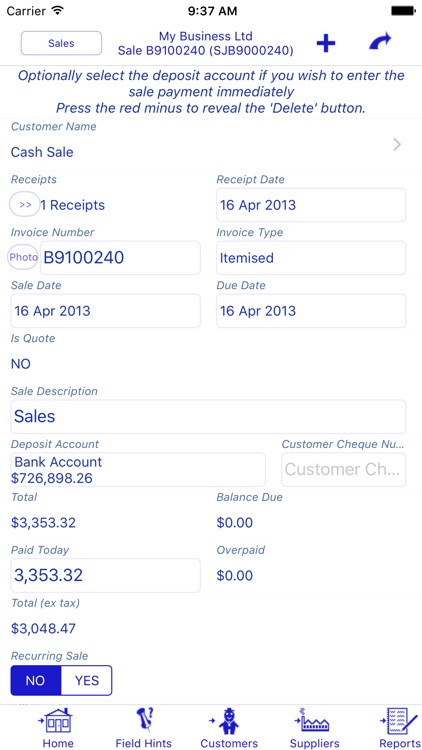Screen dimensions: 422x750
Task: Open Field Hints pin icon
Action: click(x=144, y=721)
